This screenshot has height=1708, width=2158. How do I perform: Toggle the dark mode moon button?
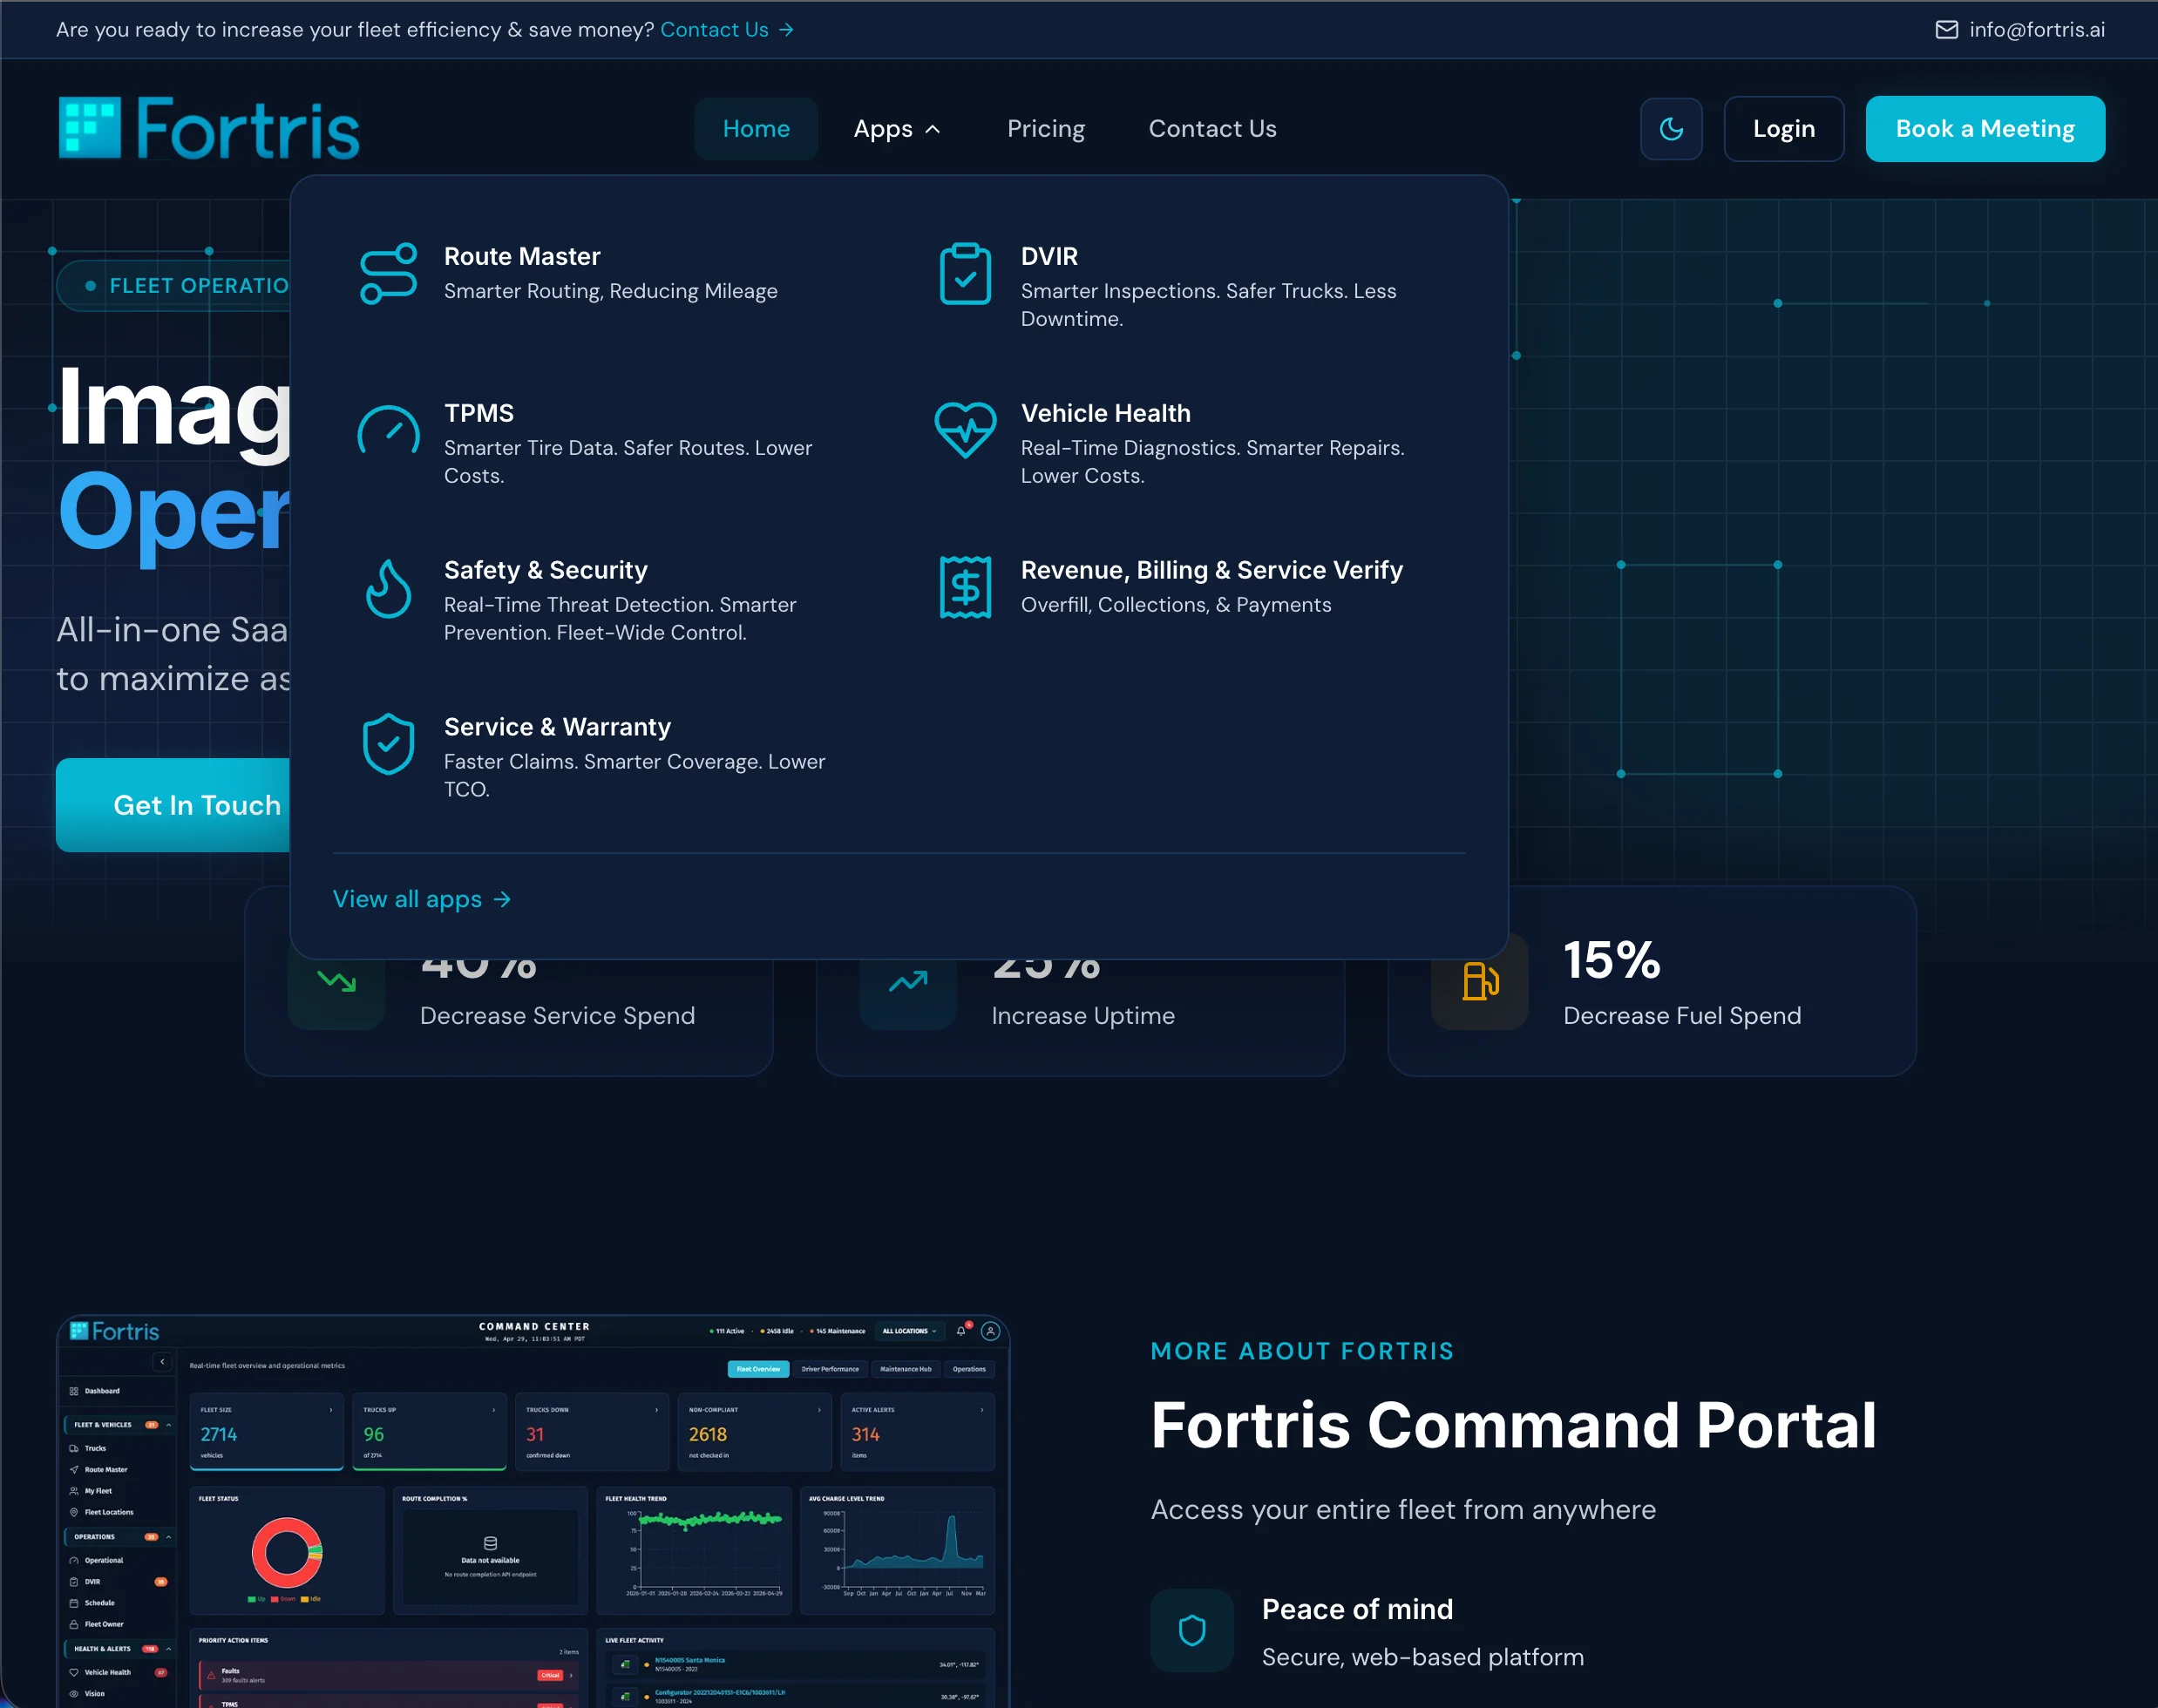click(x=1671, y=129)
